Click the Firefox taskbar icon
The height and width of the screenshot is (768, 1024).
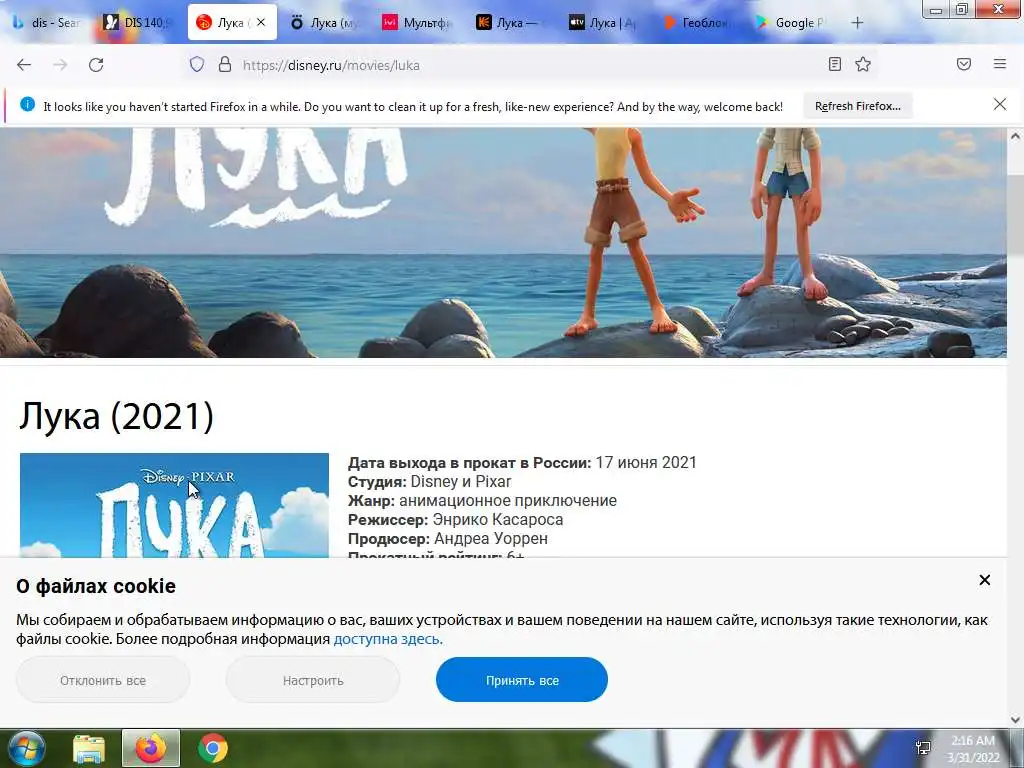[x=151, y=748]
